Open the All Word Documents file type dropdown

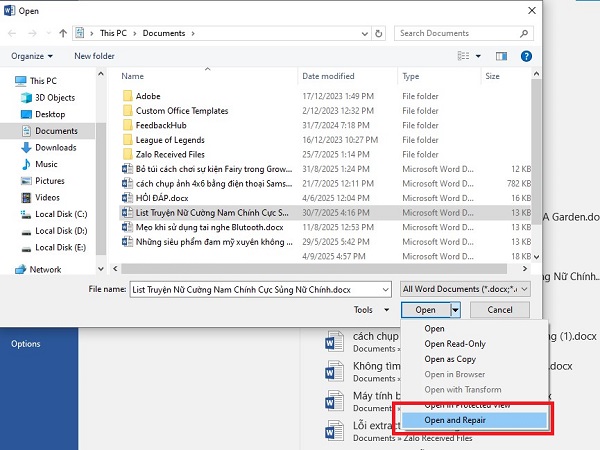[x=464, y=288]
